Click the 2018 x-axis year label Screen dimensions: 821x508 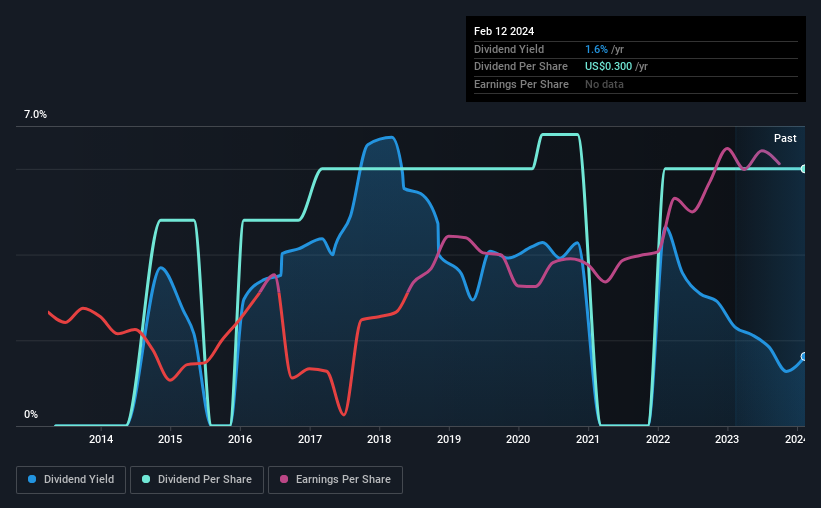point(379,439)
